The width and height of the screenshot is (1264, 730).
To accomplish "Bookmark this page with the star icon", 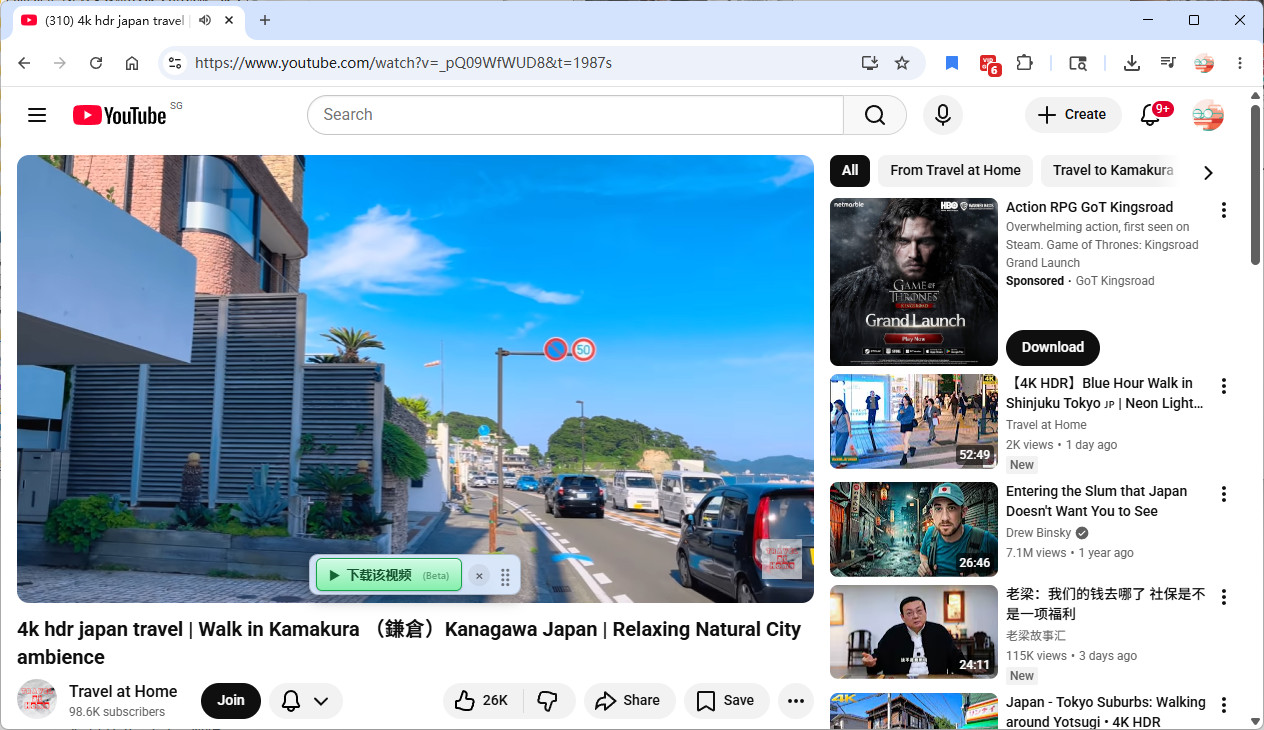I will pyautogui.click(x=902, y=63).
